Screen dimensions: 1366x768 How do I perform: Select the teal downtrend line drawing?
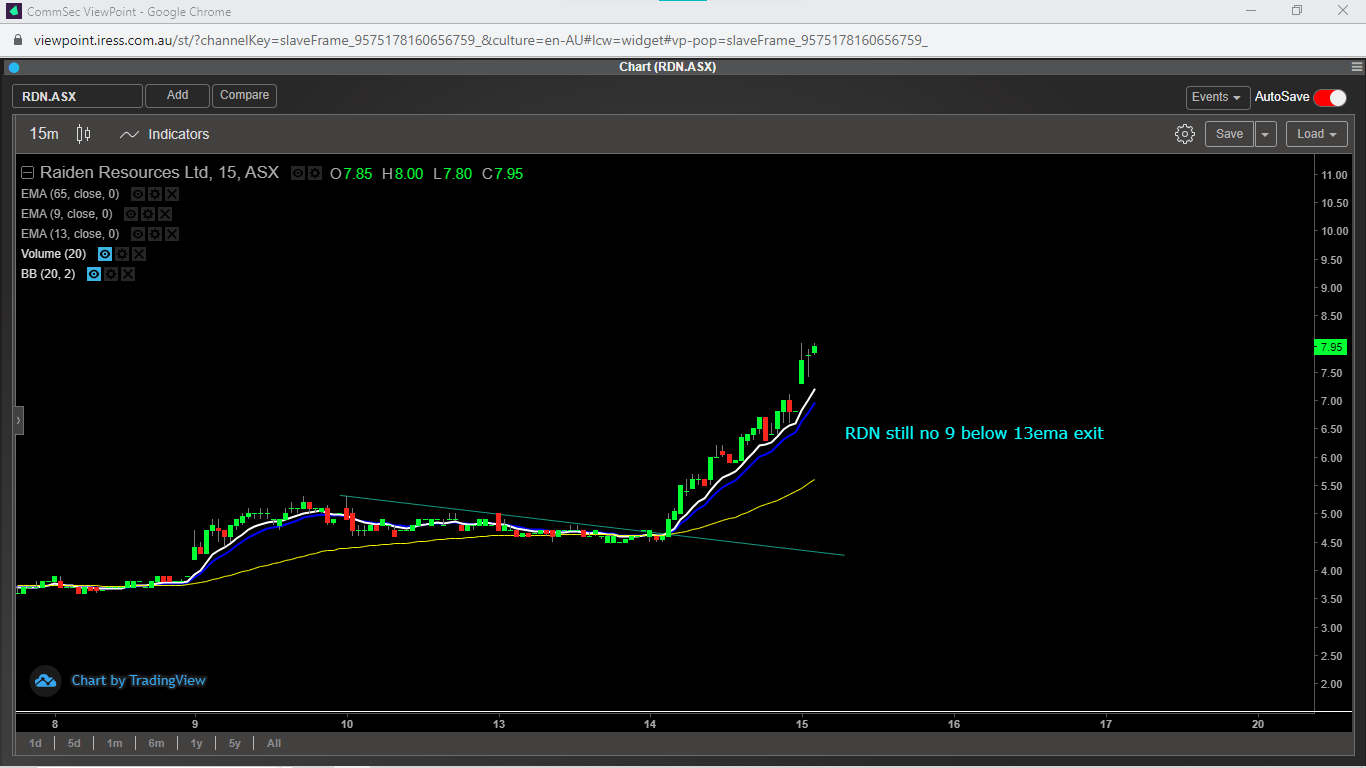(x=593, y=525)
